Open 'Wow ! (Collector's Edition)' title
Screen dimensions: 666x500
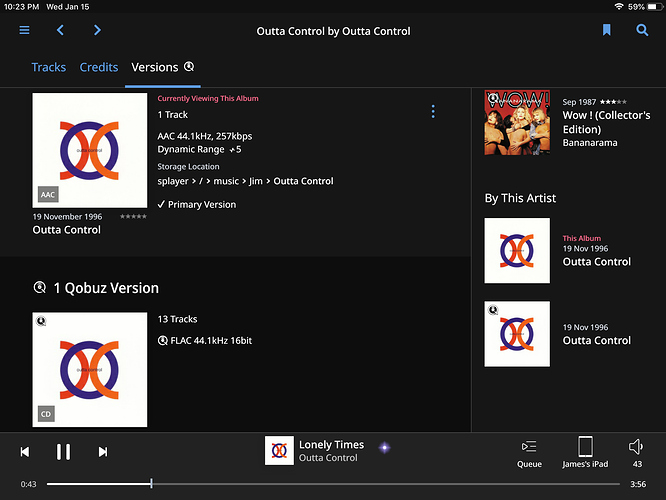pos(606,122)
